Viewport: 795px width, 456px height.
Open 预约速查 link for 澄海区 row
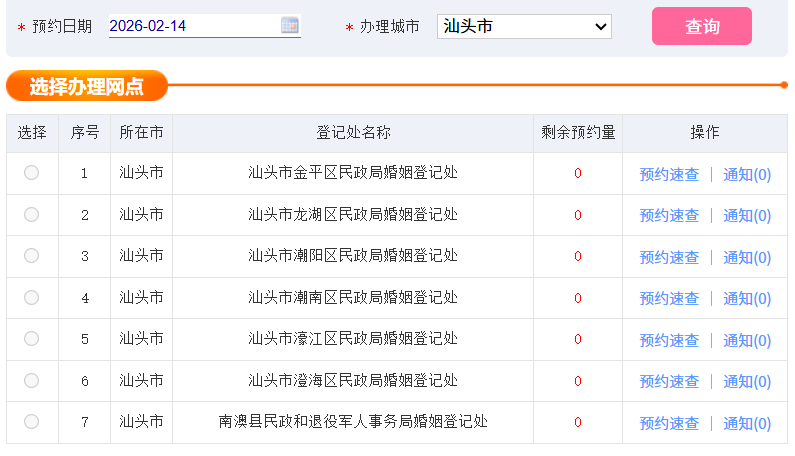pos(669,381)
